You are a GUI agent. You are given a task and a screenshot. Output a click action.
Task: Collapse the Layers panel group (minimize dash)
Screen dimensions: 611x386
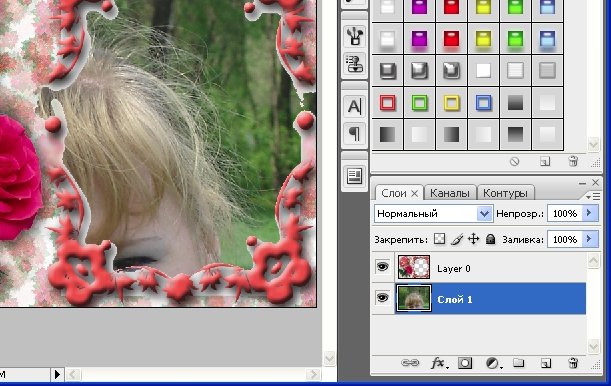[x=582, y=183]
